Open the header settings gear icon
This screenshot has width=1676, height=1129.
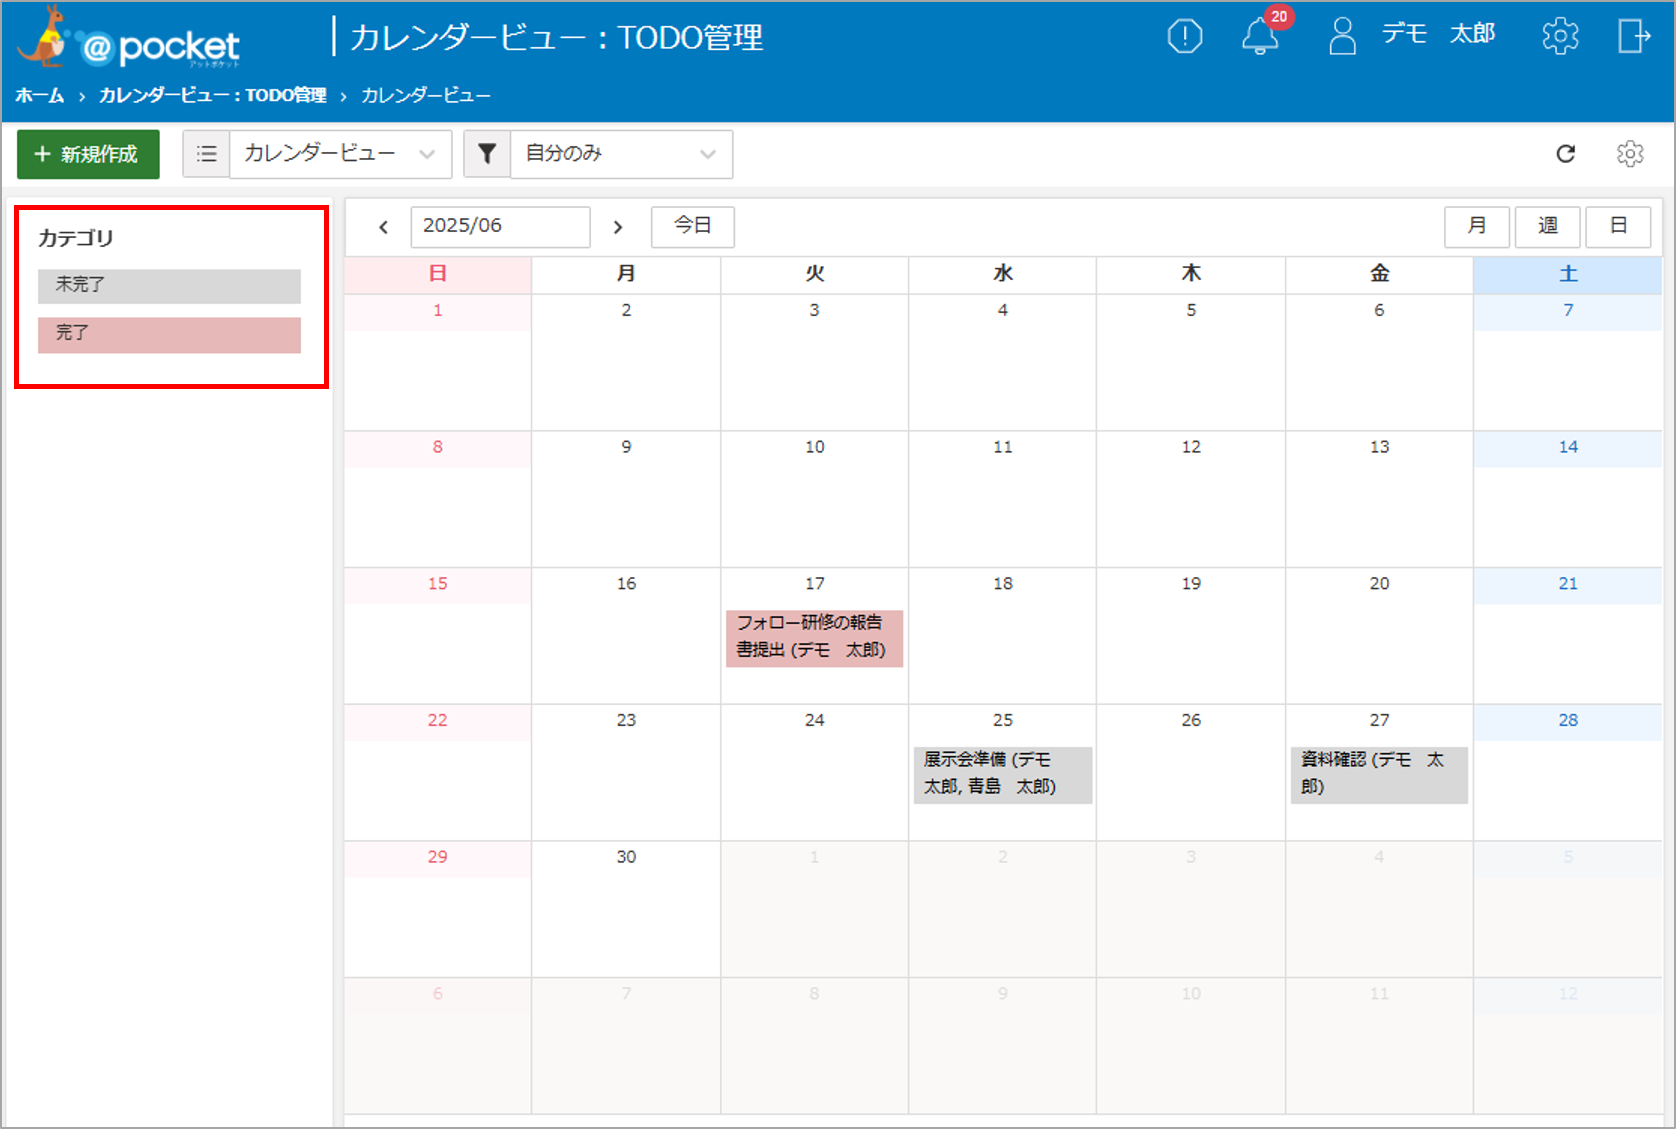[x=1559, y=37]
